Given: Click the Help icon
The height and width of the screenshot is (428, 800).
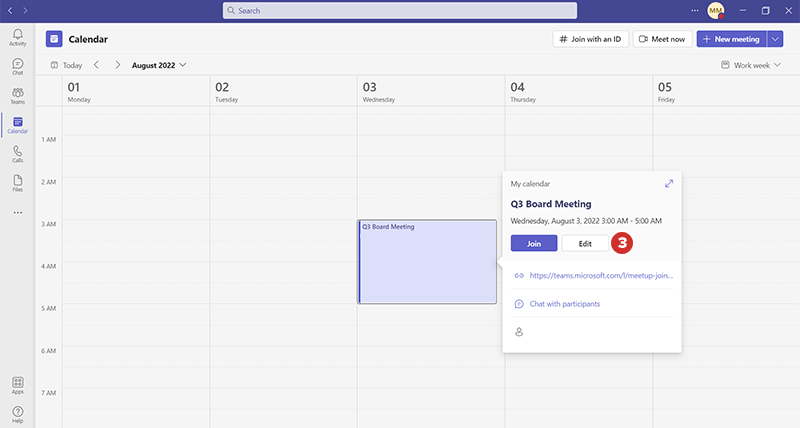Looking at the screenshot, I should point(18,414).
